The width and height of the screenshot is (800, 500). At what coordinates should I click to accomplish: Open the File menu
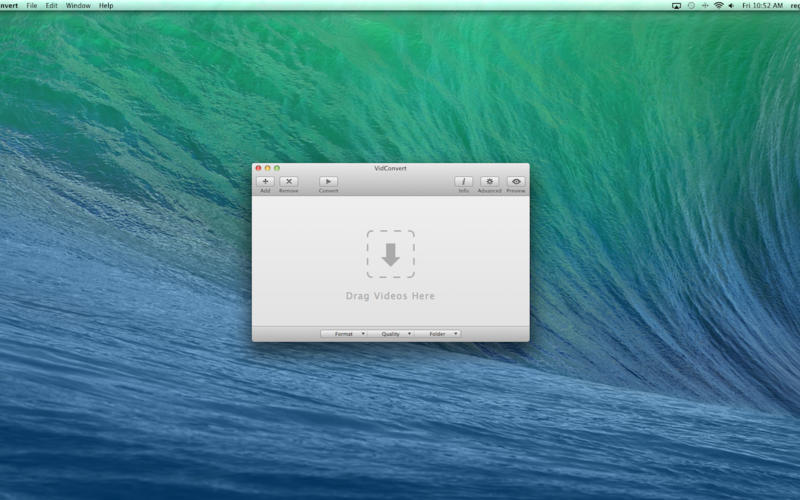32,6
